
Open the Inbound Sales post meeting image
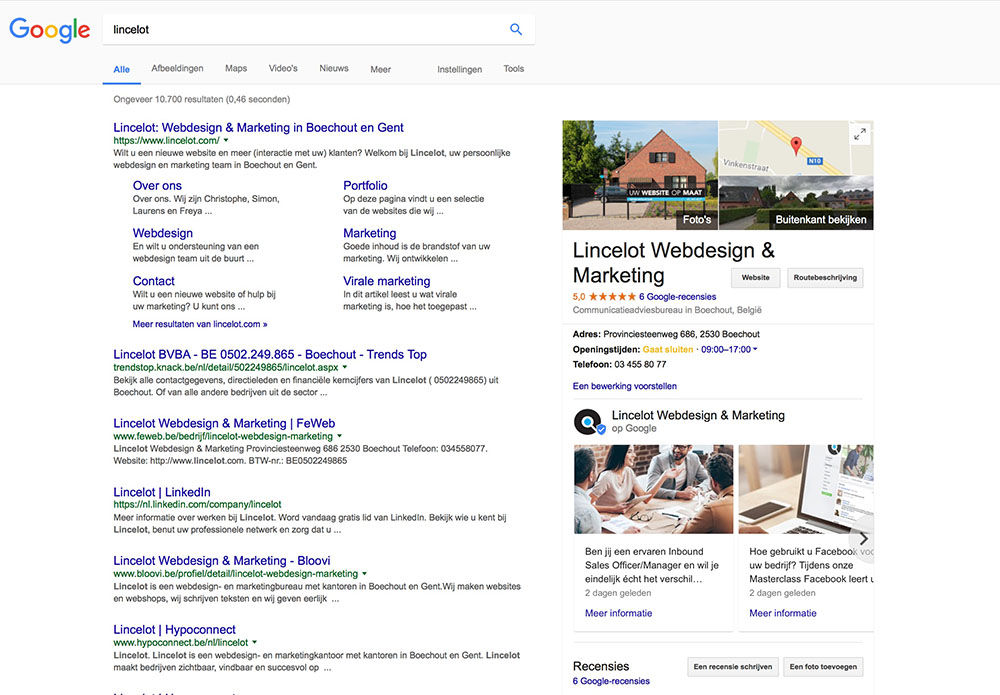pyautogui.click(x=654, y=489)
